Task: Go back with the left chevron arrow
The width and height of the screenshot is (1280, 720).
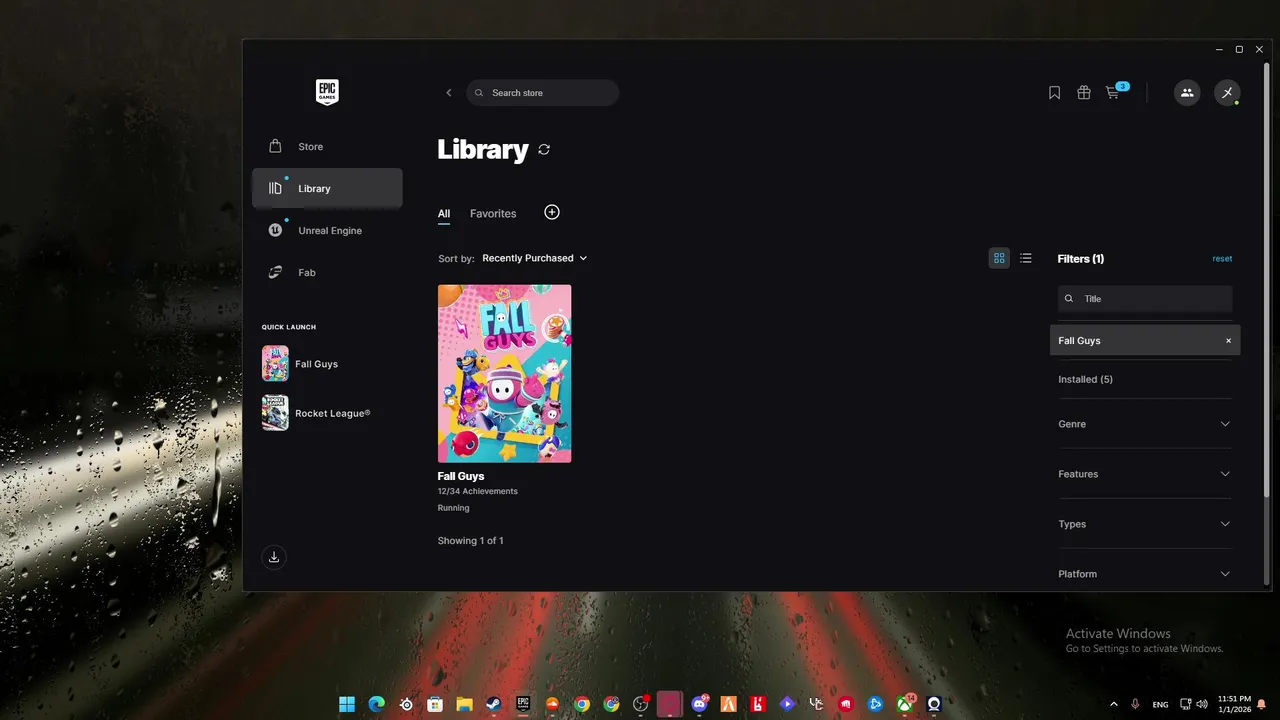Action: tap(448, 93)
